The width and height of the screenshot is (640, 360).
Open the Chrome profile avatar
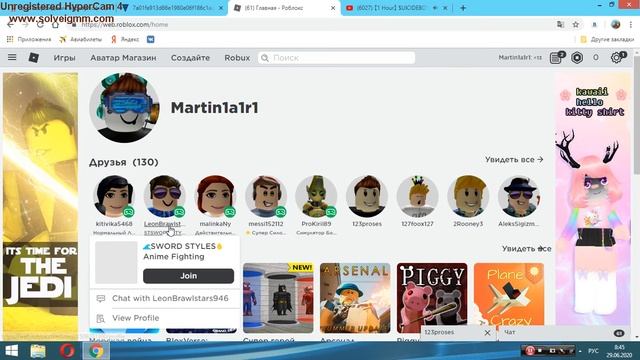pos(616,24)
